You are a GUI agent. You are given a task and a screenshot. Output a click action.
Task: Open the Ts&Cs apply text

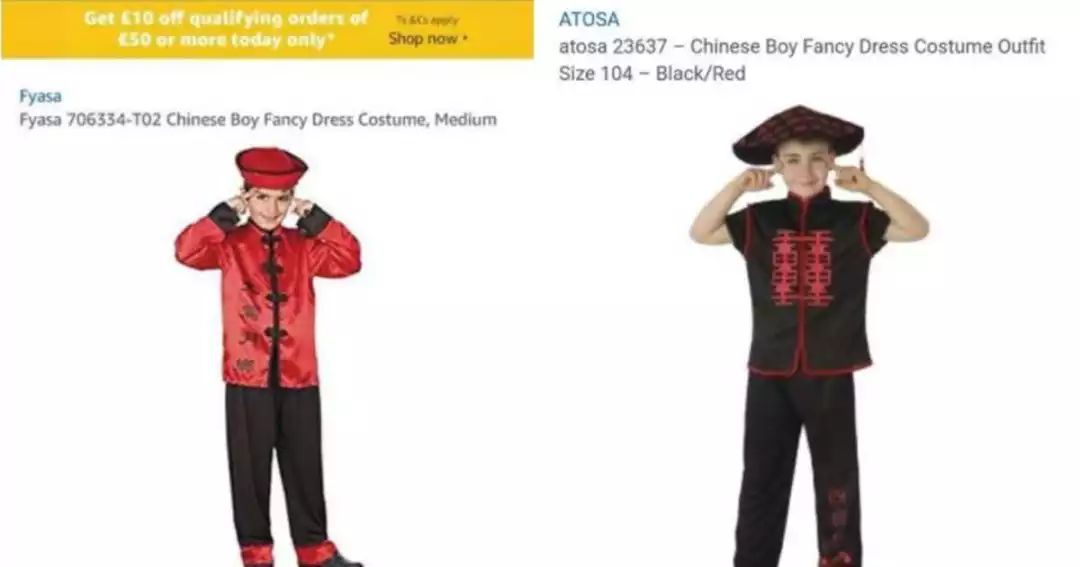427,21
